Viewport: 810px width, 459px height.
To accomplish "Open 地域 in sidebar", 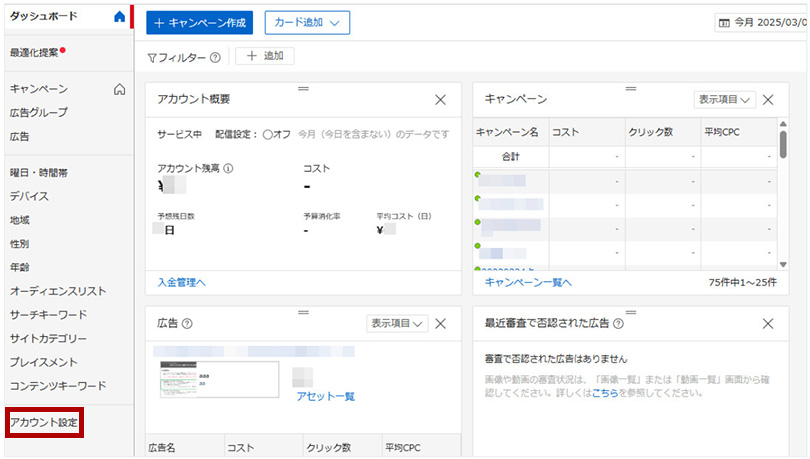I will [20, 220].
